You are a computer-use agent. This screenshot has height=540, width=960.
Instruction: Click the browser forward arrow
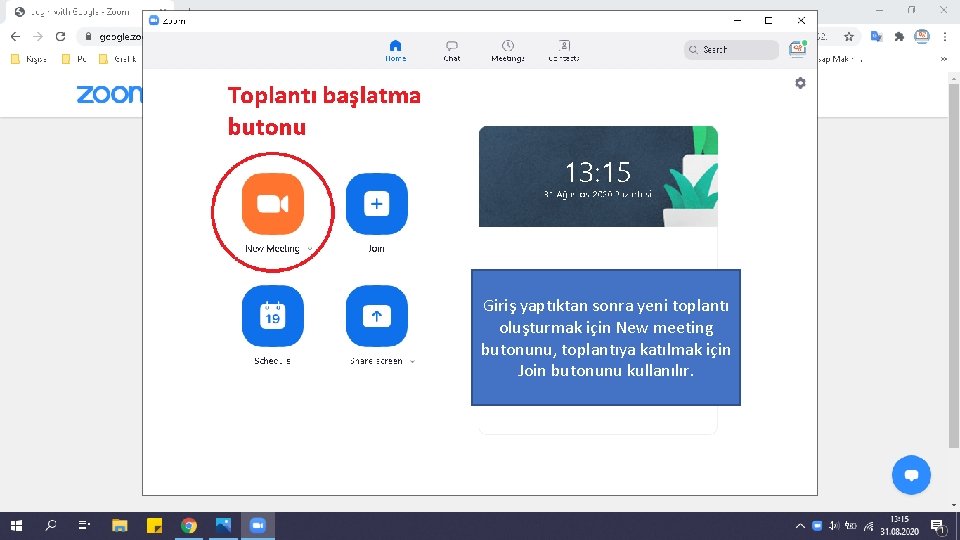38,37
